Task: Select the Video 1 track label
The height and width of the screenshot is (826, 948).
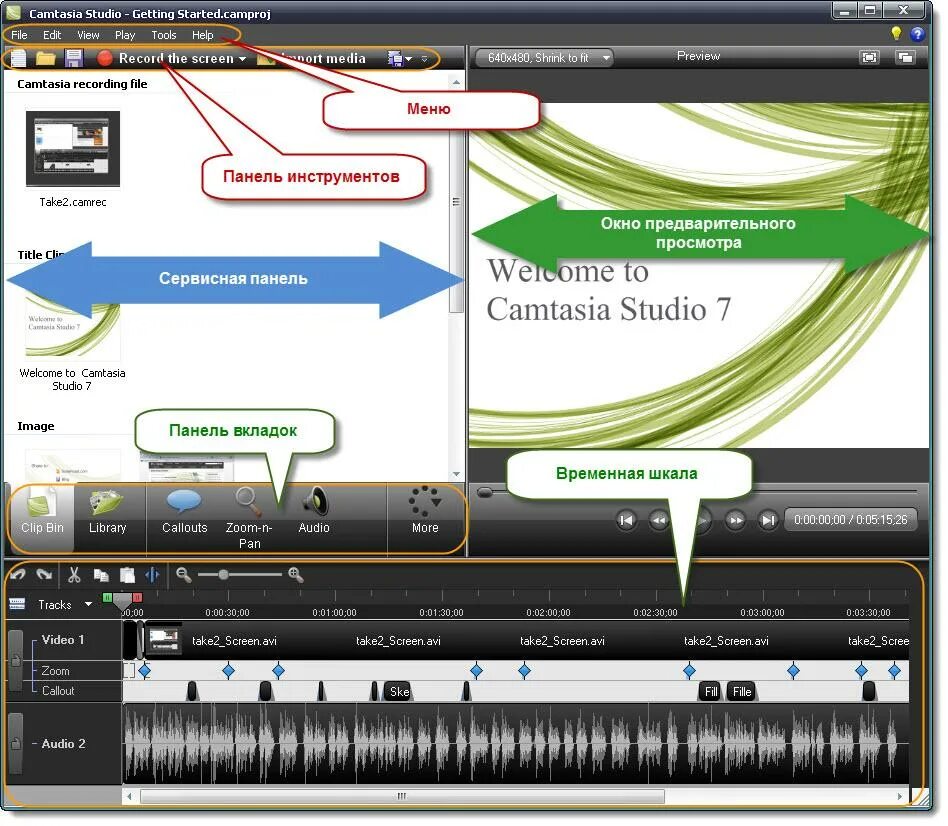Action: point(63,640)
